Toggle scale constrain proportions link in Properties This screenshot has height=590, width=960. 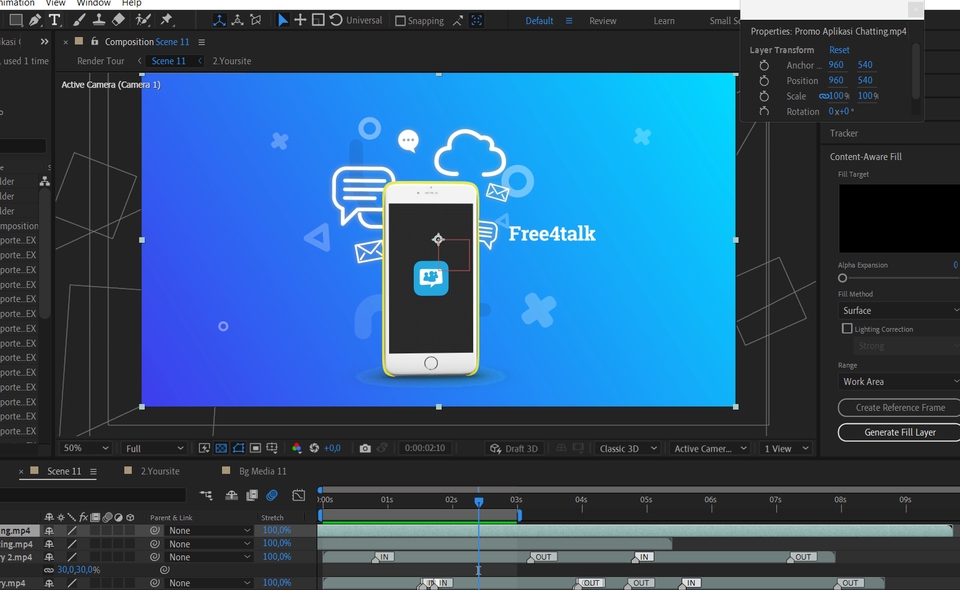pos(823,96)
